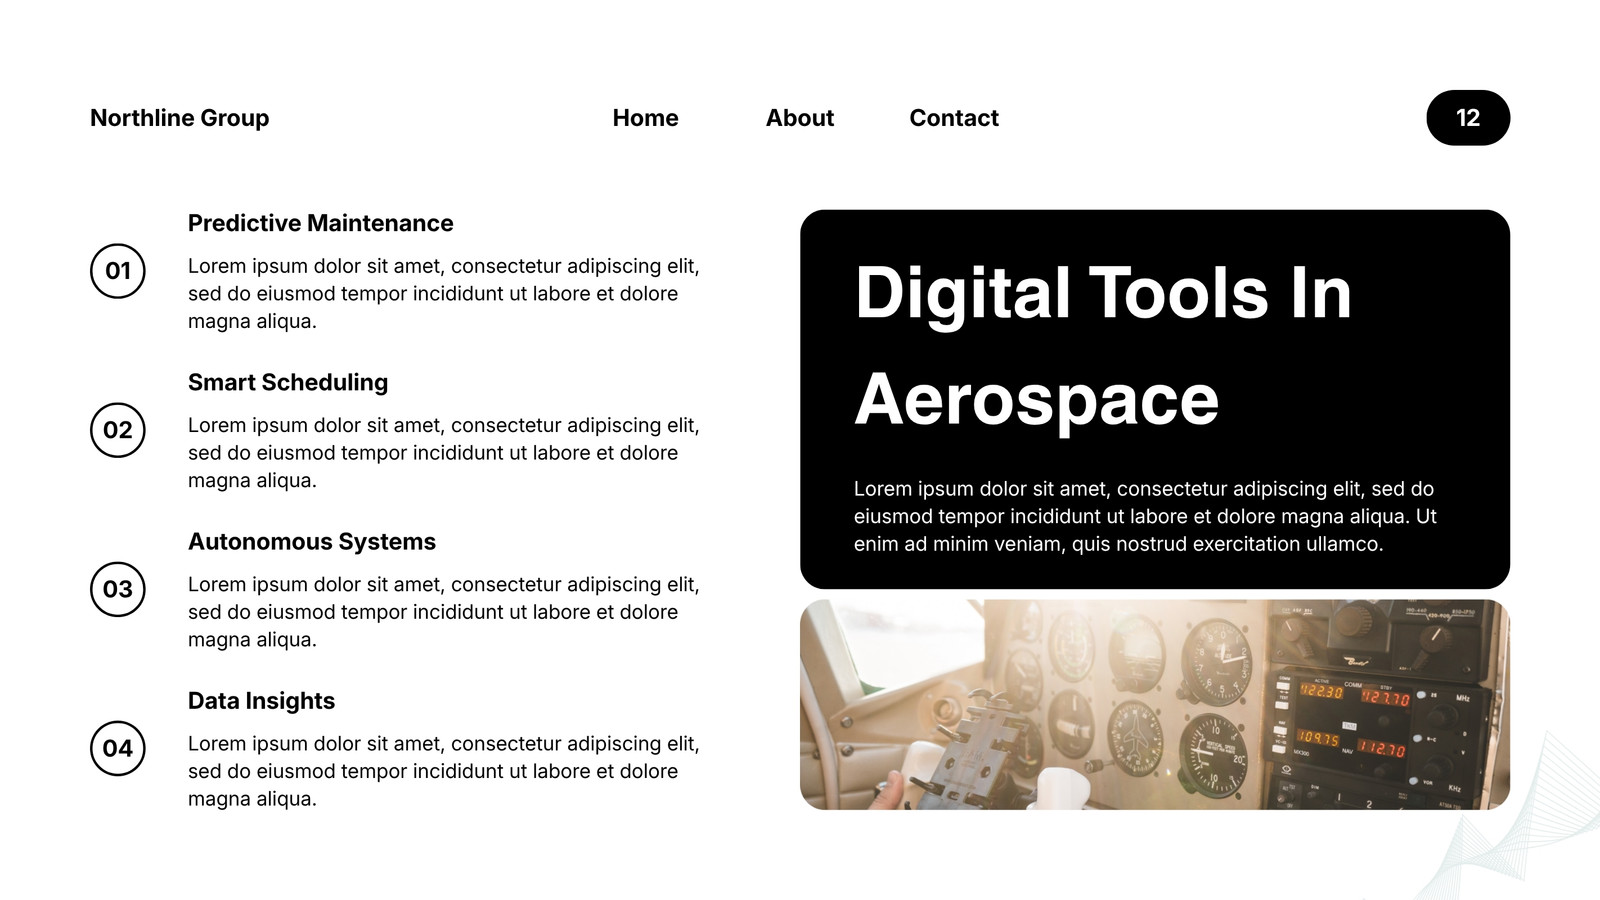Click the Predictive Maintenance heading

(321, 223)
